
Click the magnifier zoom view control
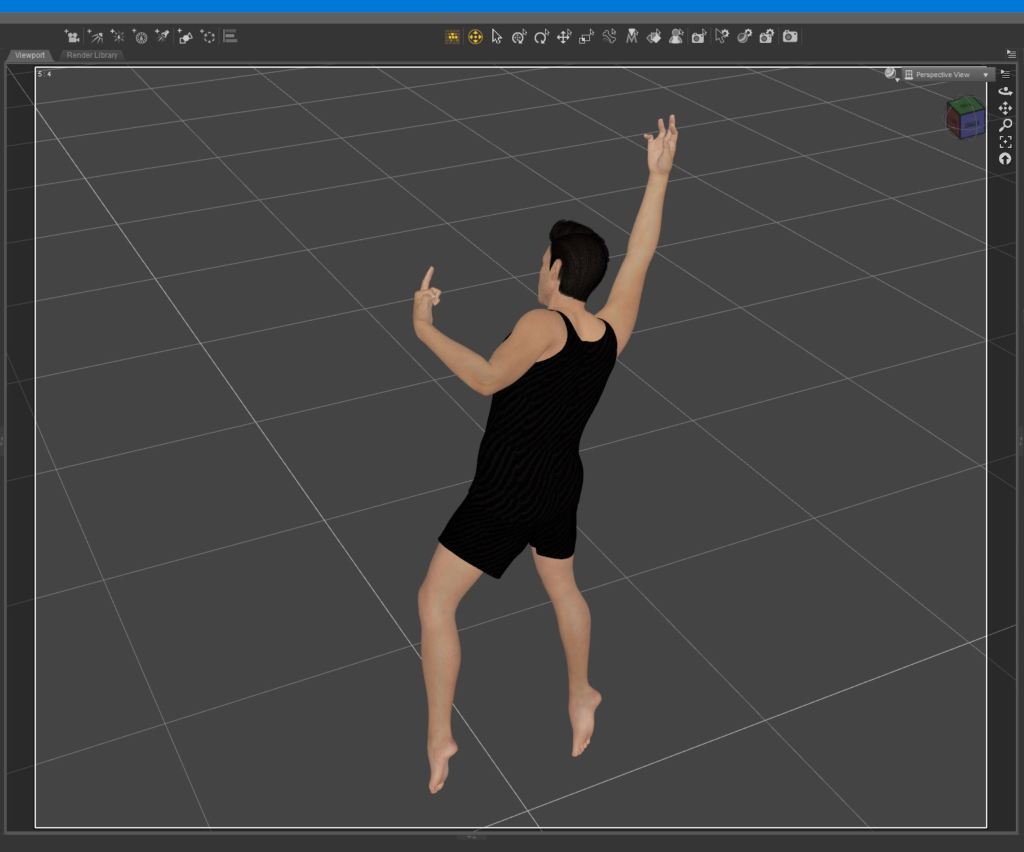(1005, 125)
